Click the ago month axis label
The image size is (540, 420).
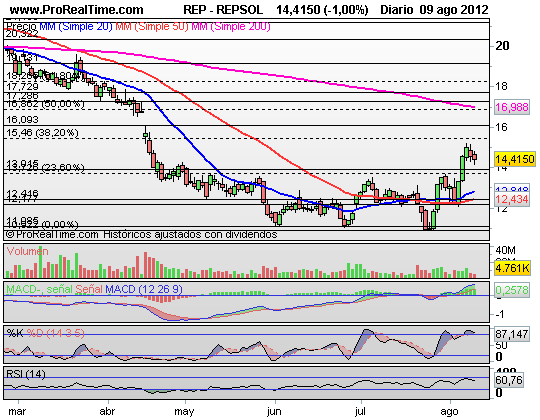(449, 412)
